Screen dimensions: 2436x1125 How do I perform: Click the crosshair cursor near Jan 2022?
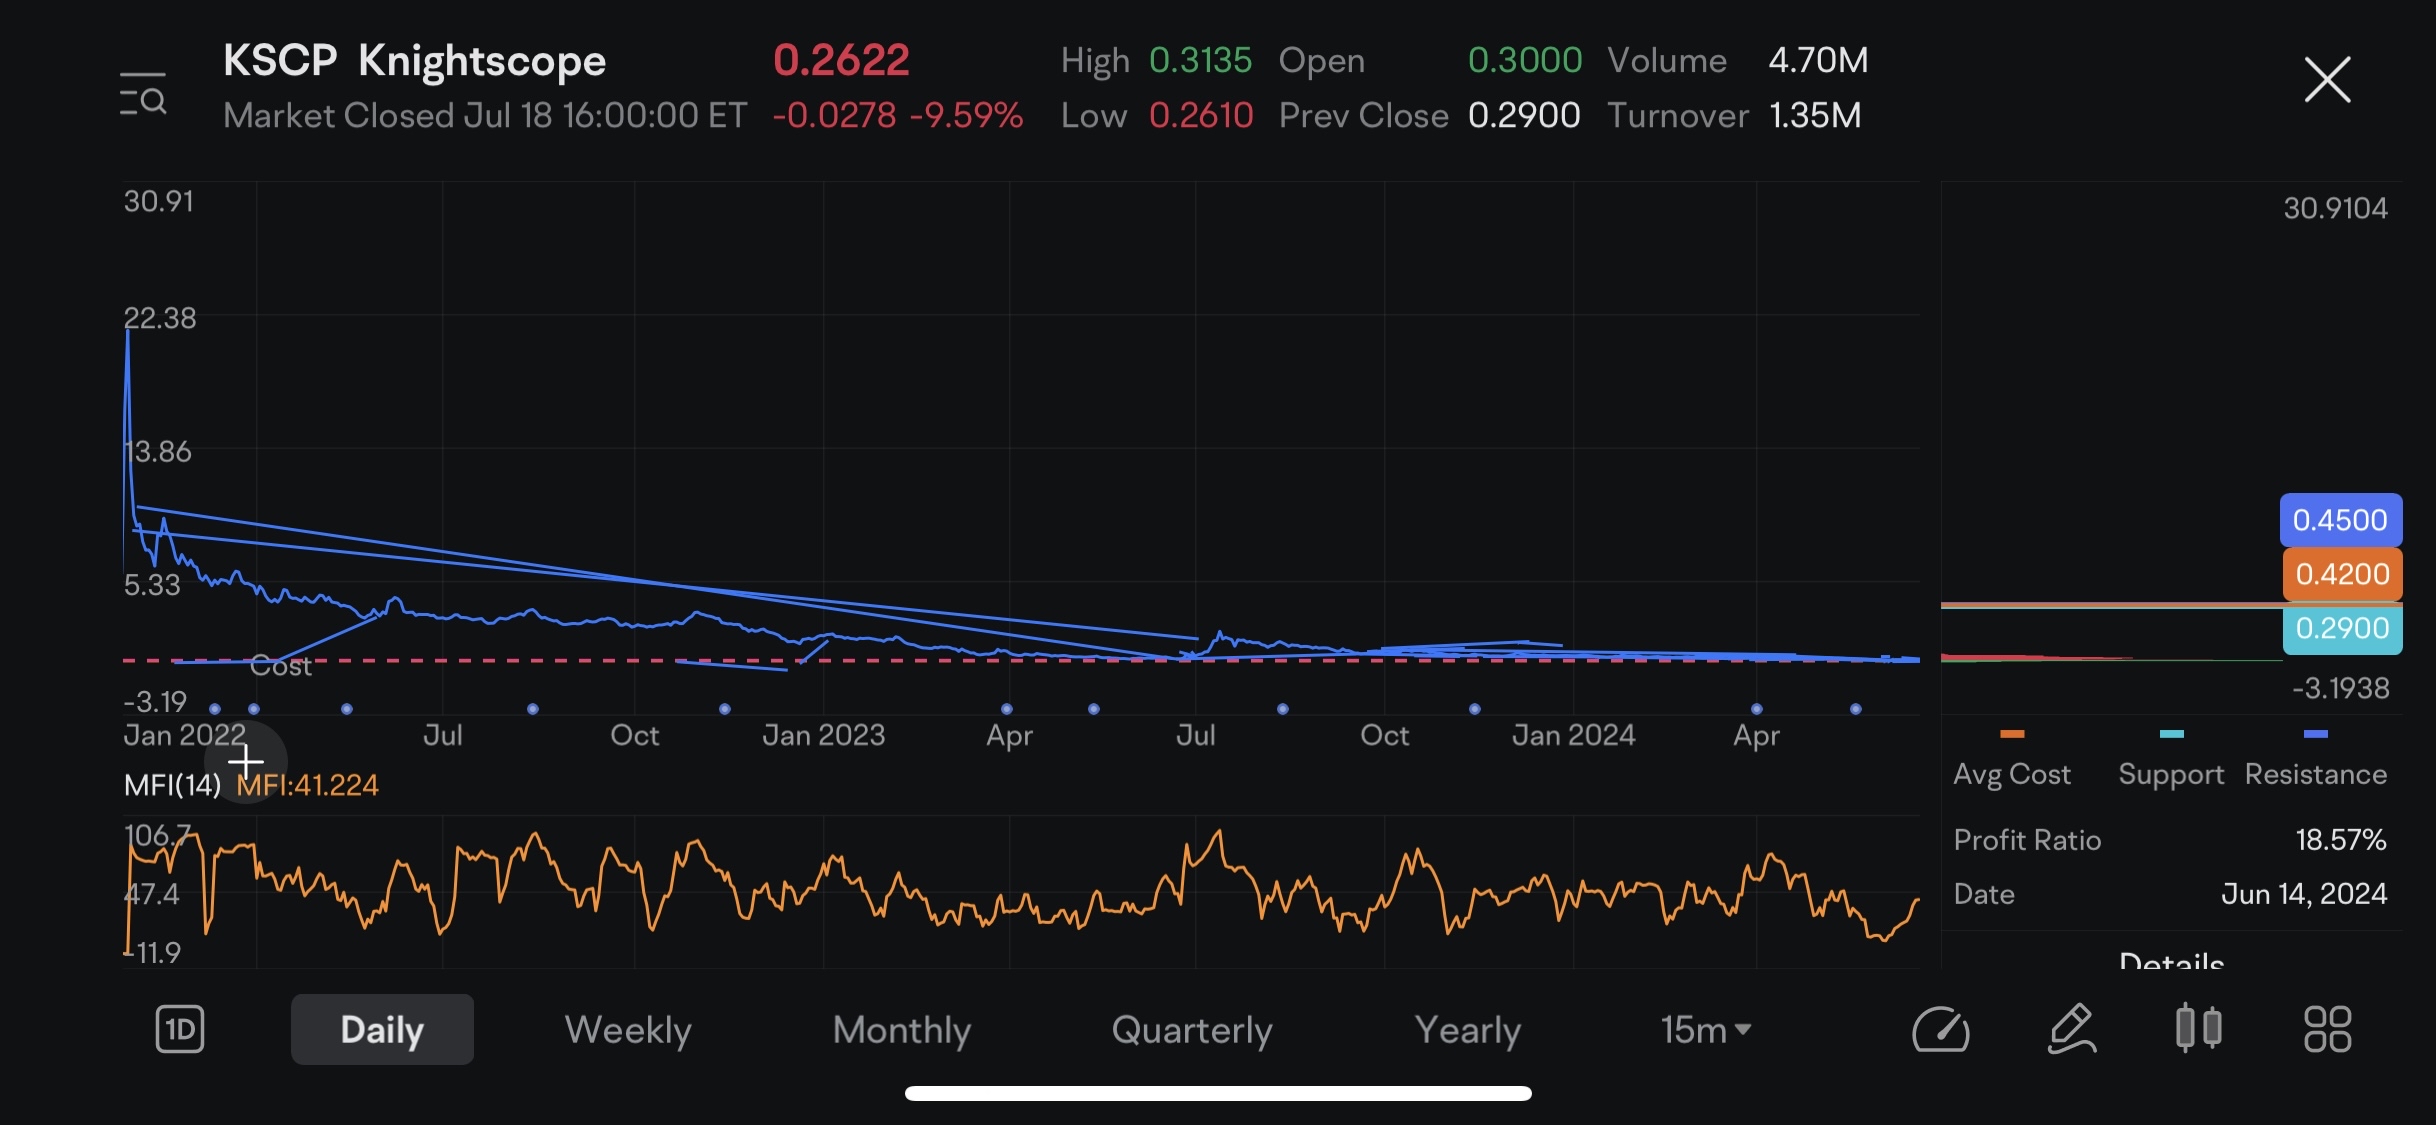[x=245, y=762]
